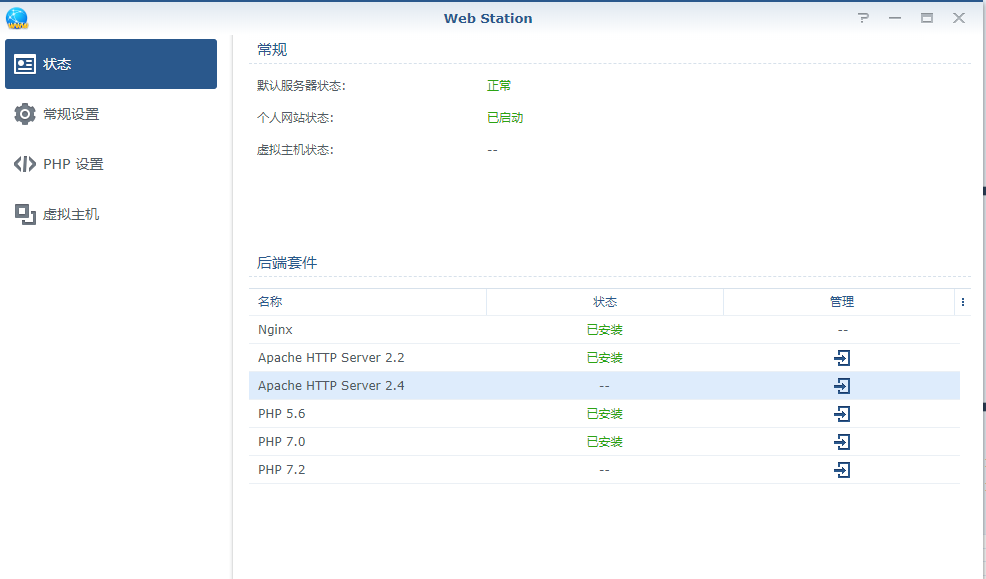Close the Web Station window
The width and height of the screenshot is (986, 579).
tap(959, 18)
